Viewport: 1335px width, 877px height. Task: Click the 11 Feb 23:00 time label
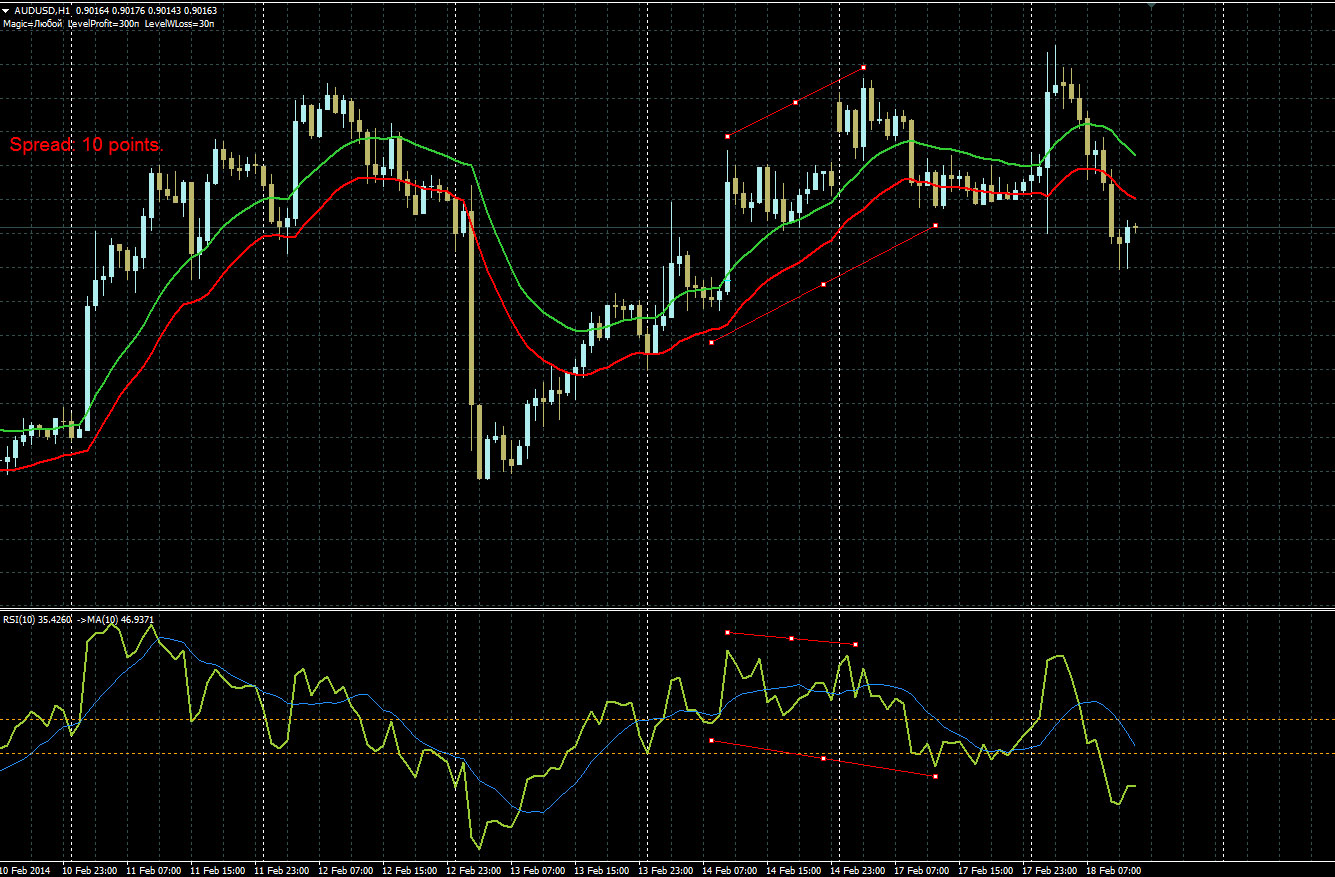tap(281, 870)
